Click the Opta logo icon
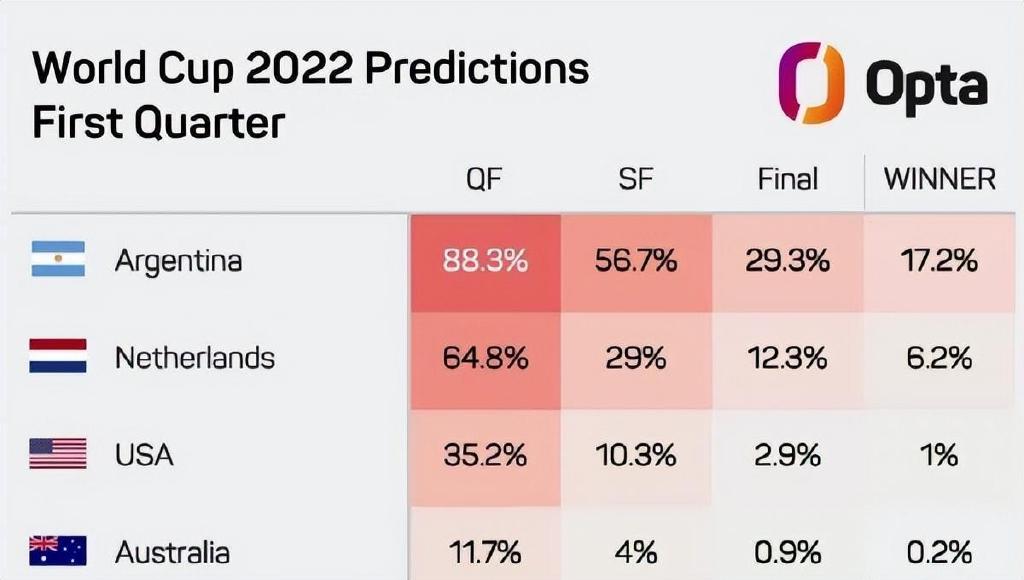 click(810, 82)
